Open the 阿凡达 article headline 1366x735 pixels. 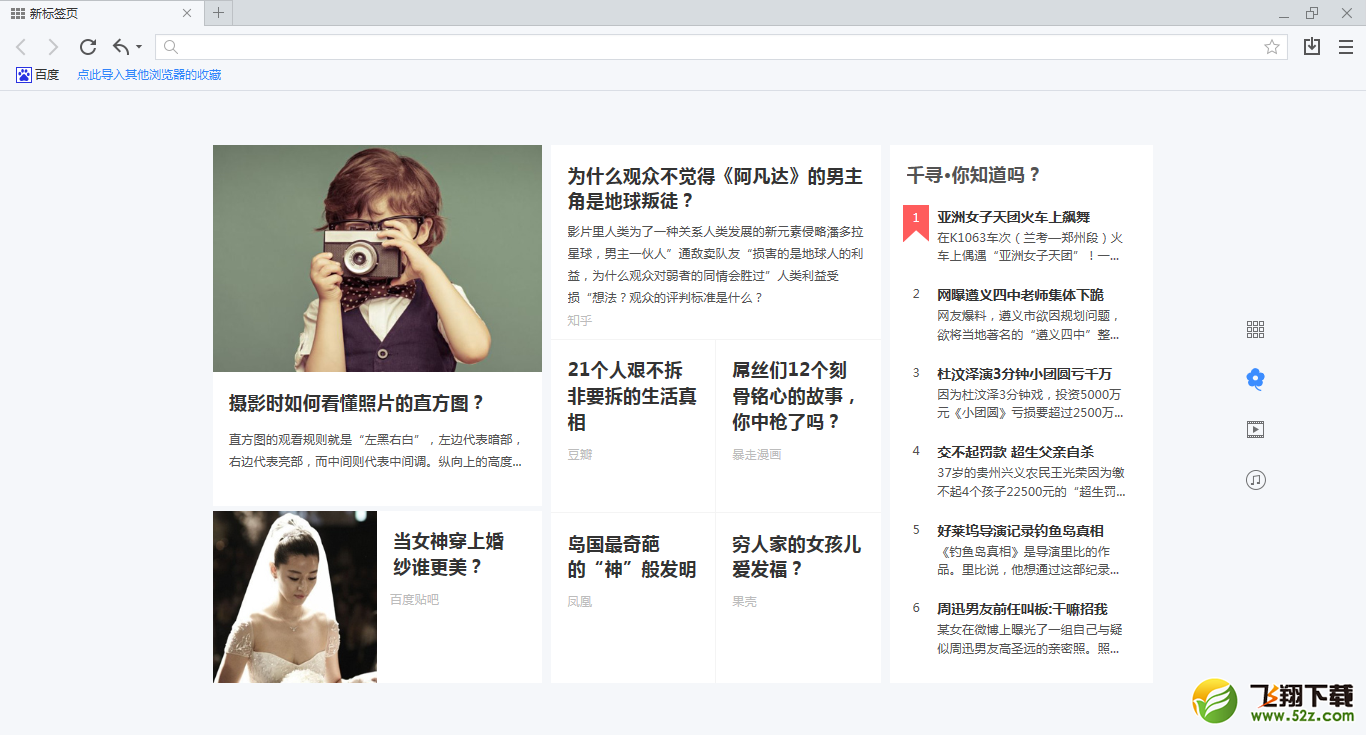point(715,188)
